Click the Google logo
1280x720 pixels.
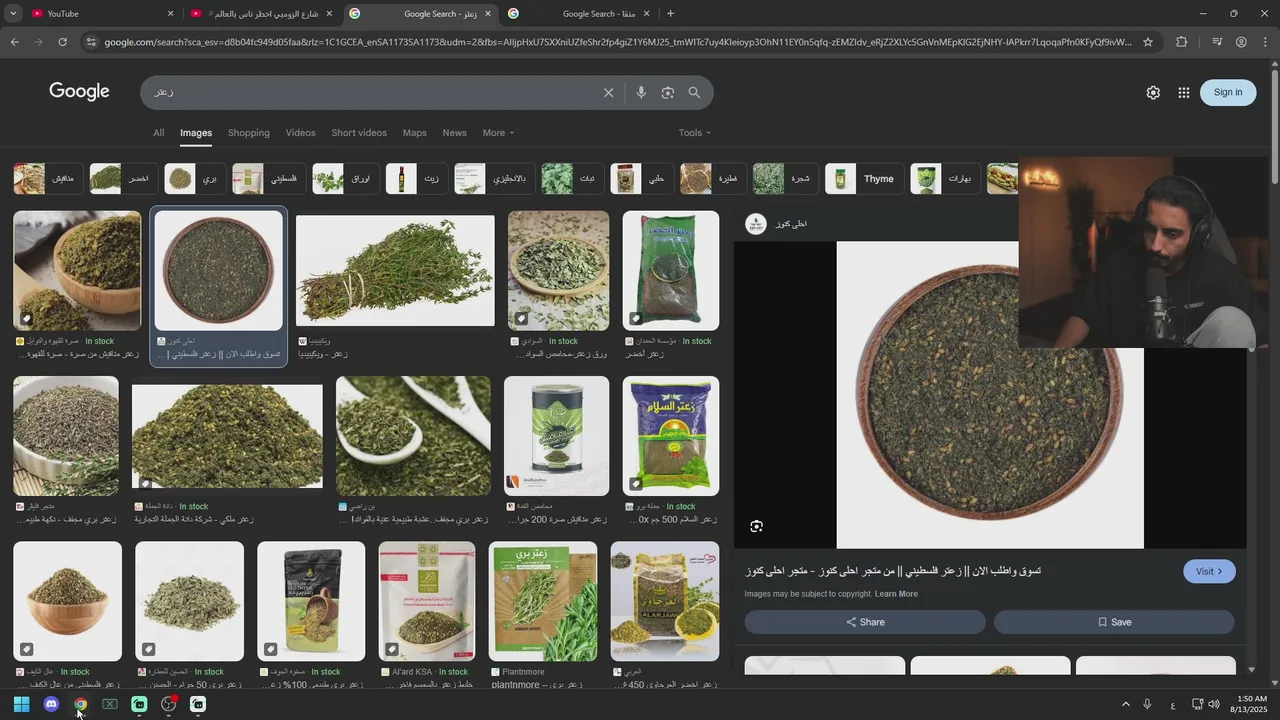pyautogui.click(x=79, y=91)
